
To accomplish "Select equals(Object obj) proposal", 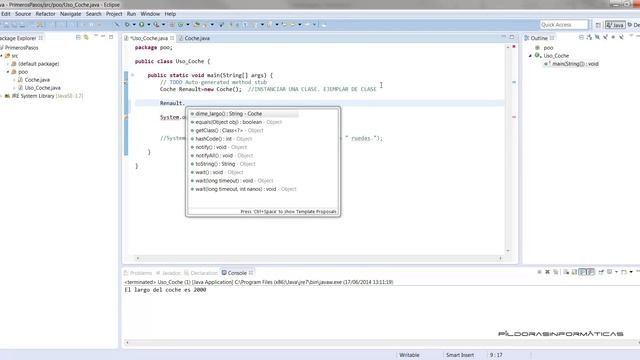I will (x=263, y=122).
